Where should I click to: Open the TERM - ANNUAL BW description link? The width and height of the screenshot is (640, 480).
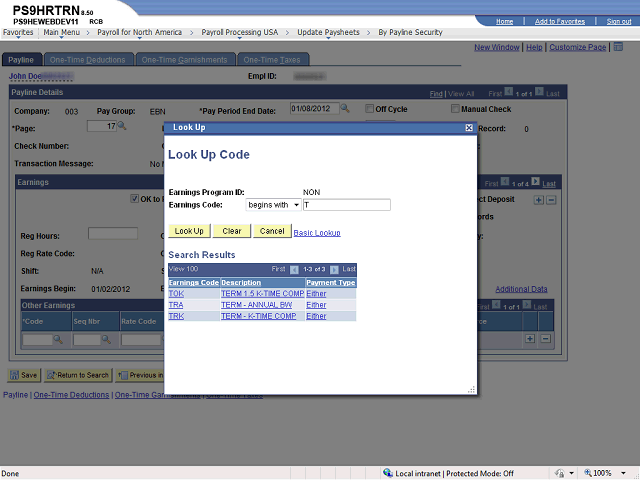[x=256, y=305]
